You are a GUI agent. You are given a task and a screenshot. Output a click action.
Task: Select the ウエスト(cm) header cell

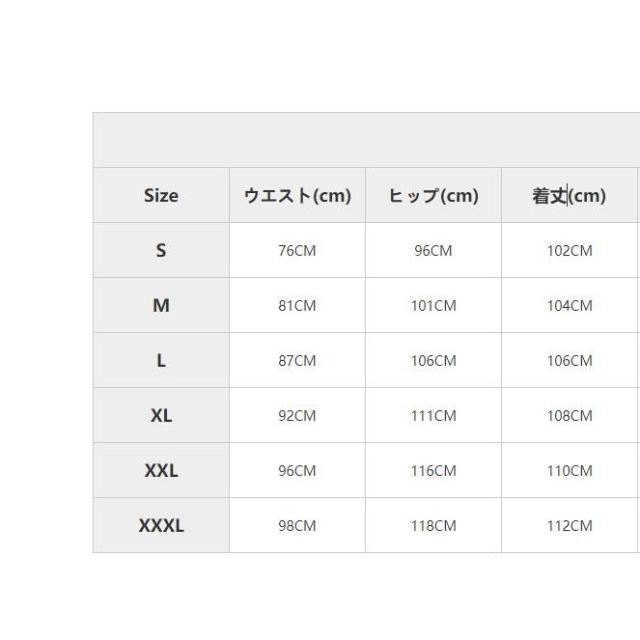click(297, 196)
